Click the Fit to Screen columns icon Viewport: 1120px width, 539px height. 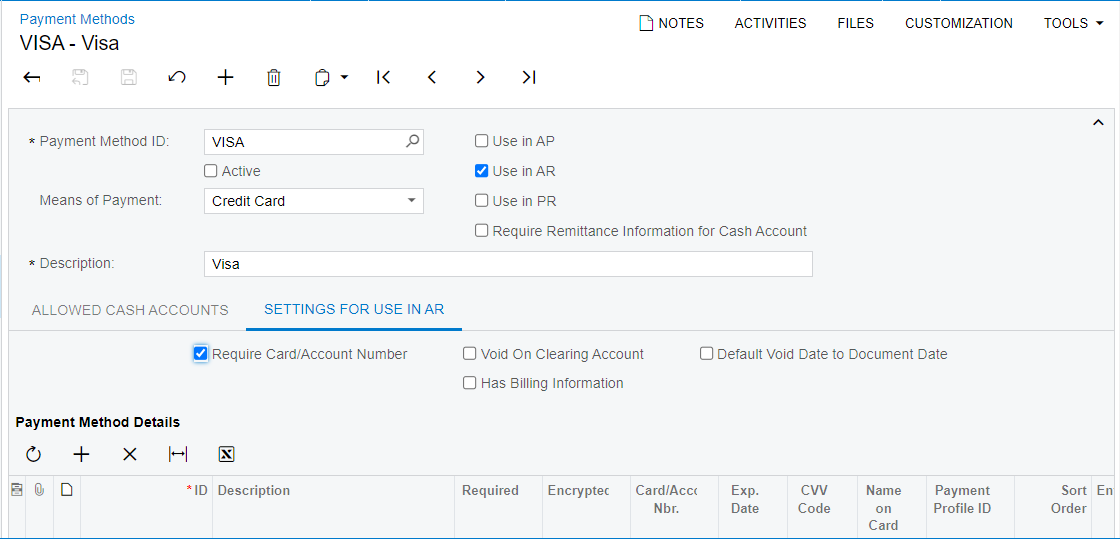click(x=178, y=454)
